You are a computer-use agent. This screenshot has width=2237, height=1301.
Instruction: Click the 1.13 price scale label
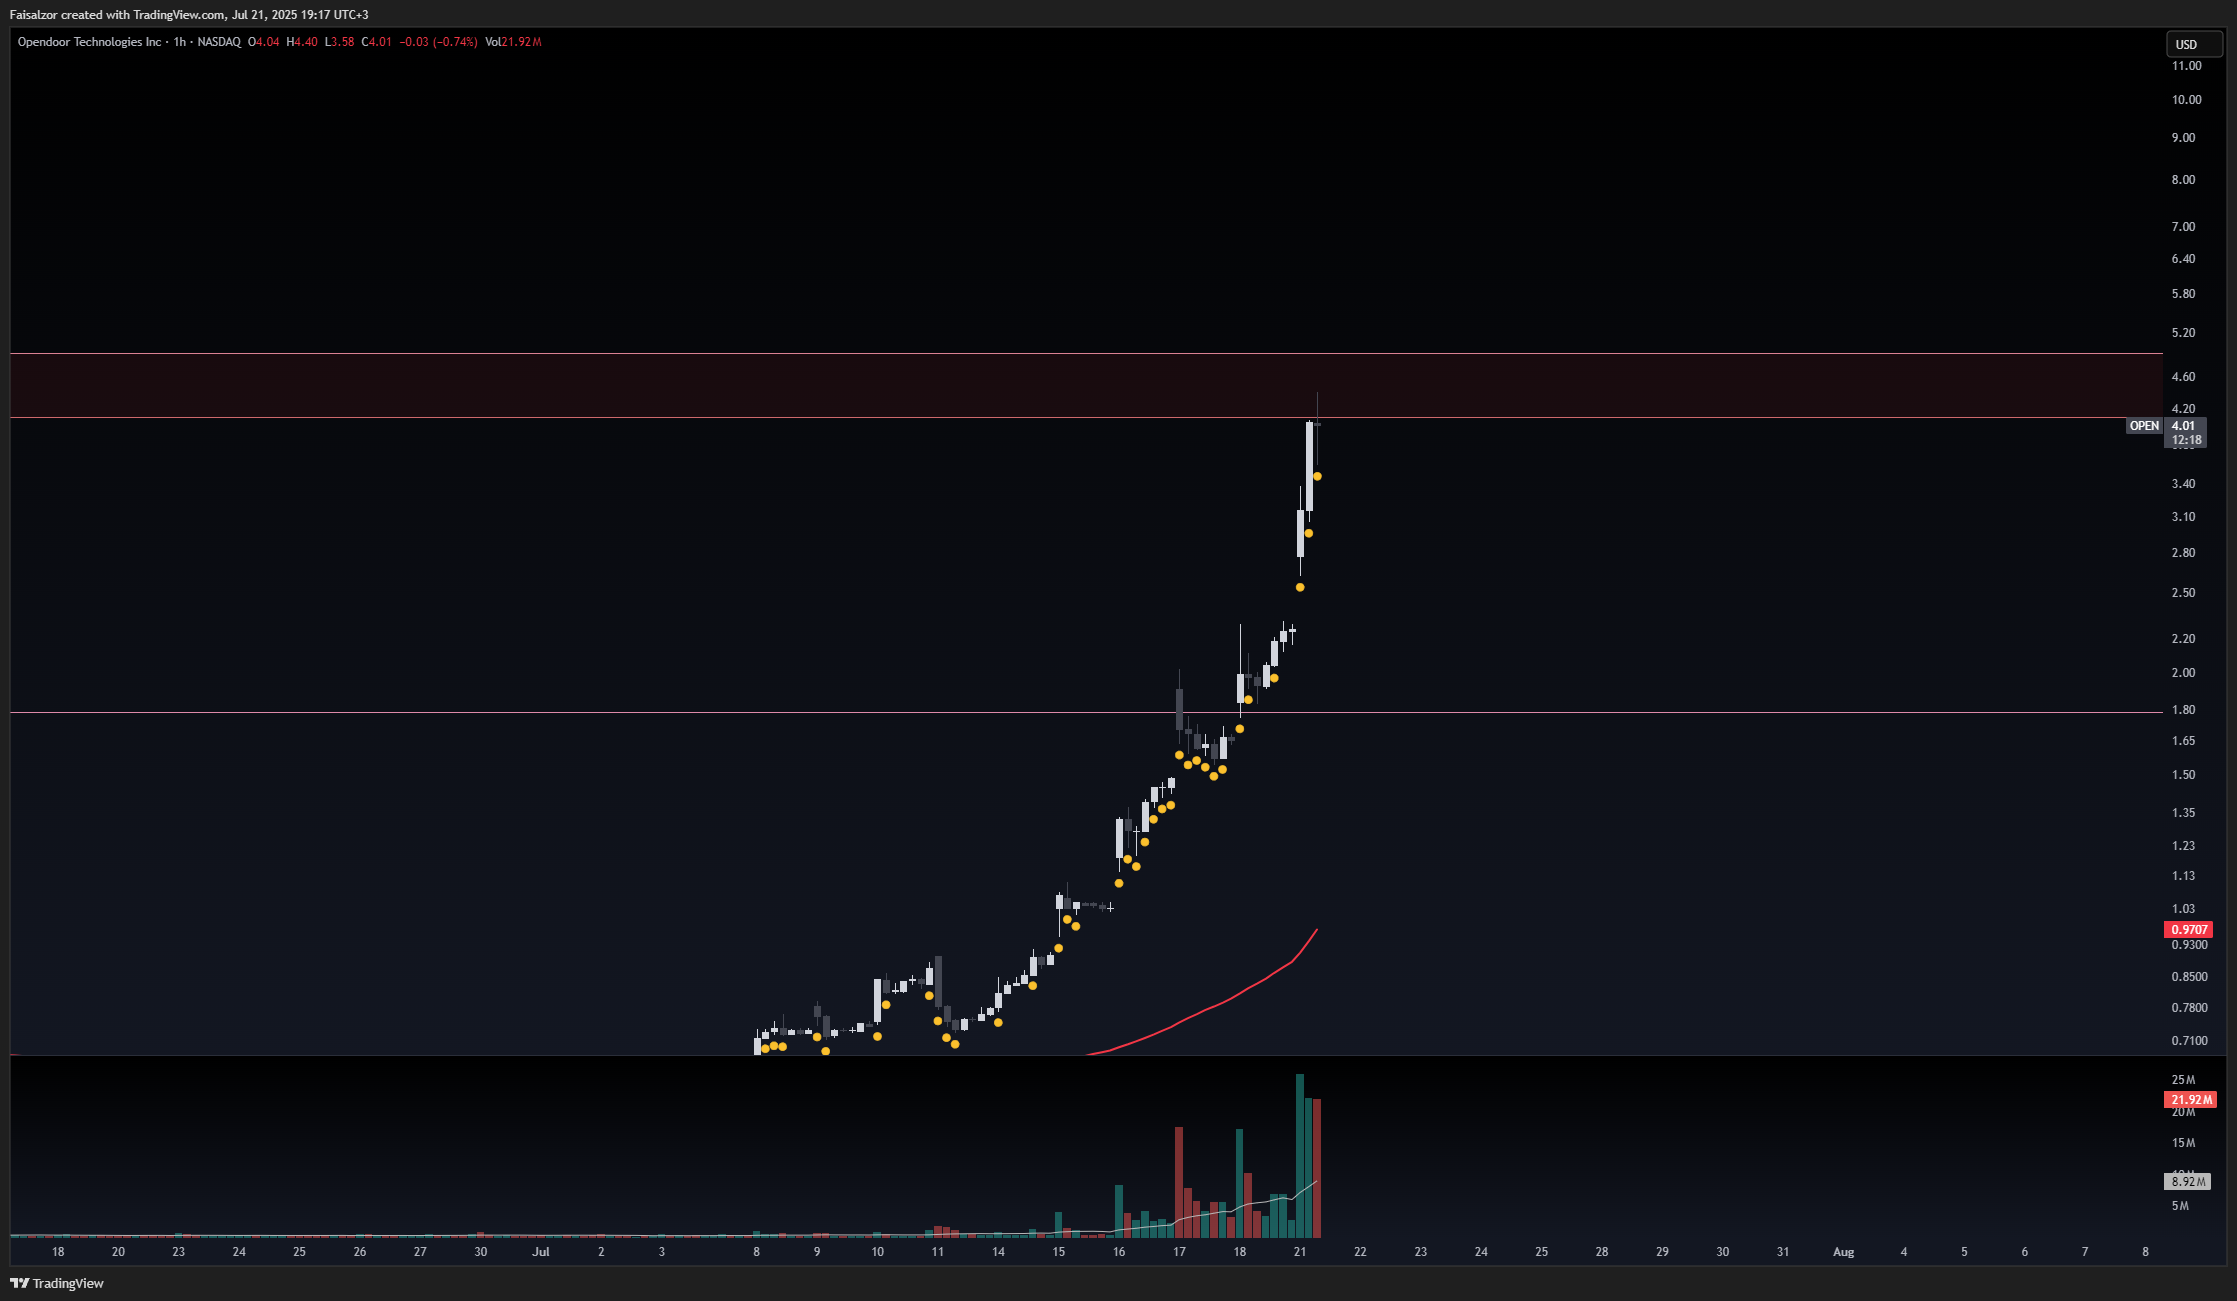pos(2183,876)
